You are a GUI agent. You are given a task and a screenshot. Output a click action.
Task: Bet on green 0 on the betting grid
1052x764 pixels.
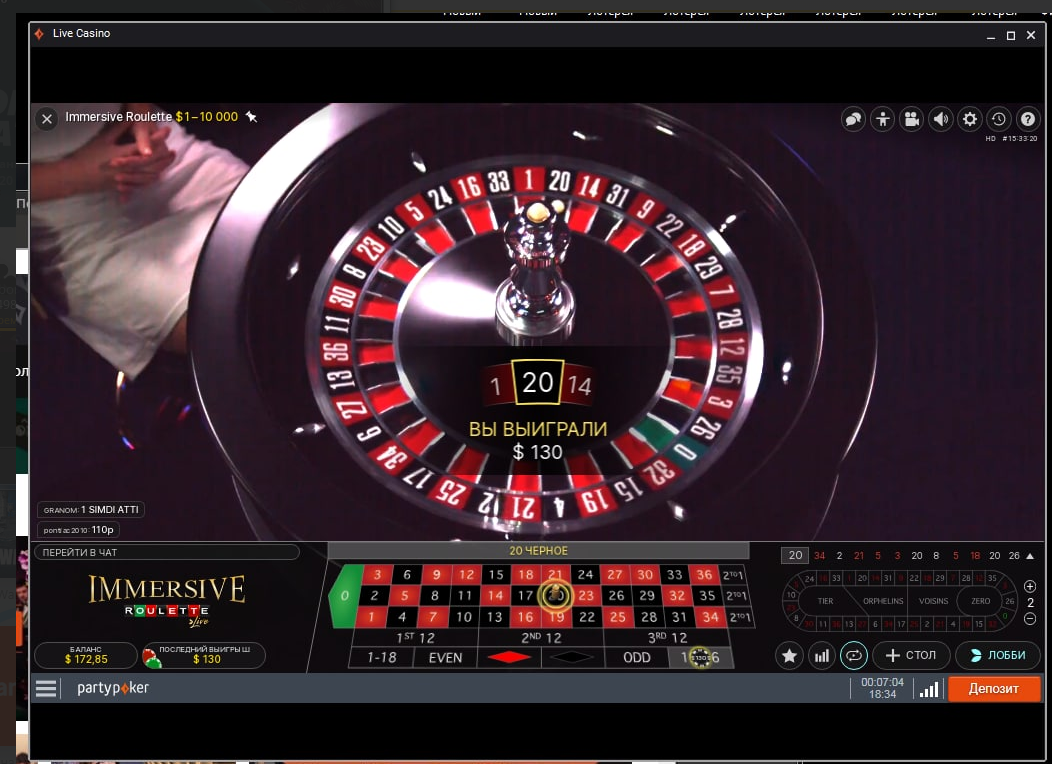click(345, 596)
